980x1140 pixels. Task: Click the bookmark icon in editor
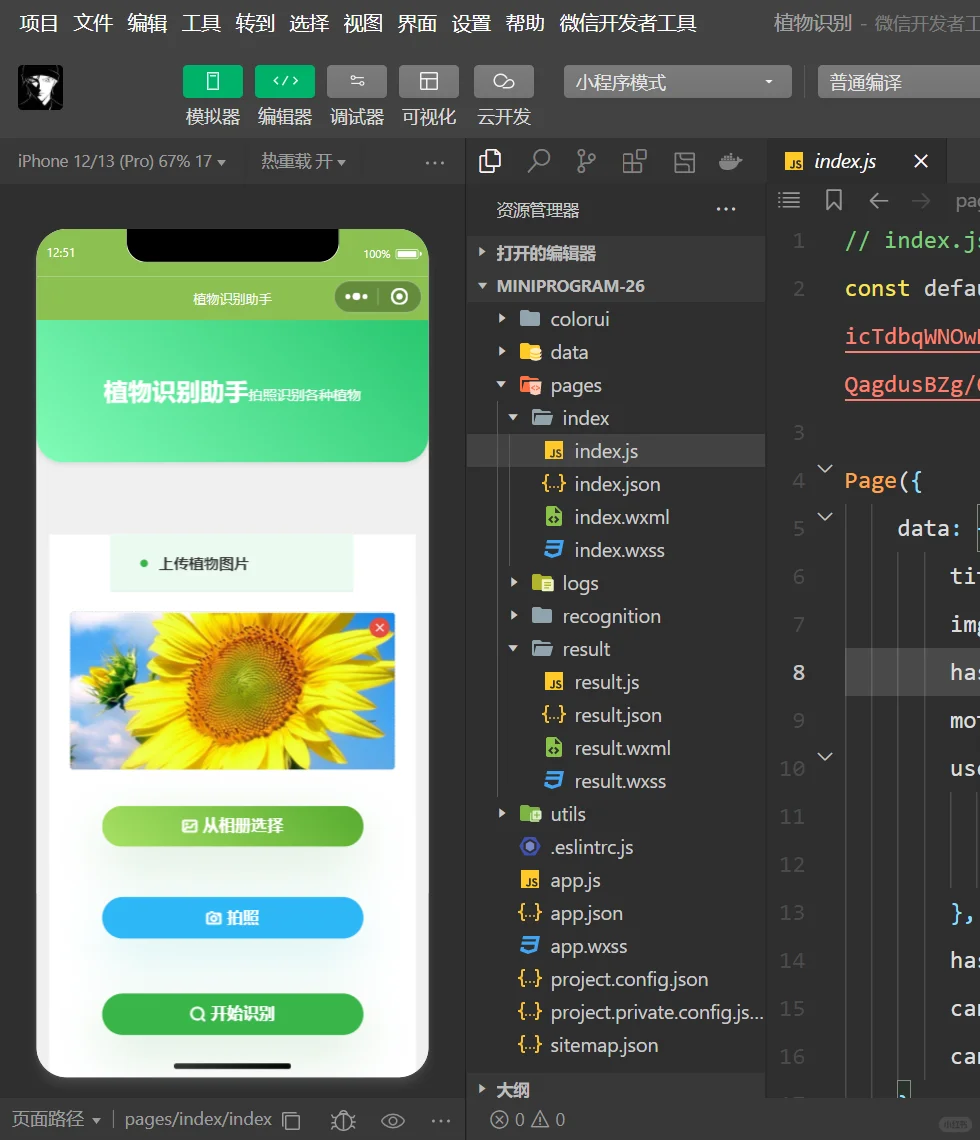pyautogui.click(x=834, y=200)
